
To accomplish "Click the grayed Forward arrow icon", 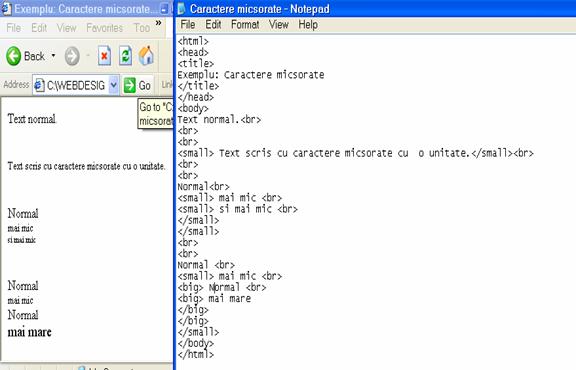I will [72, 56].
